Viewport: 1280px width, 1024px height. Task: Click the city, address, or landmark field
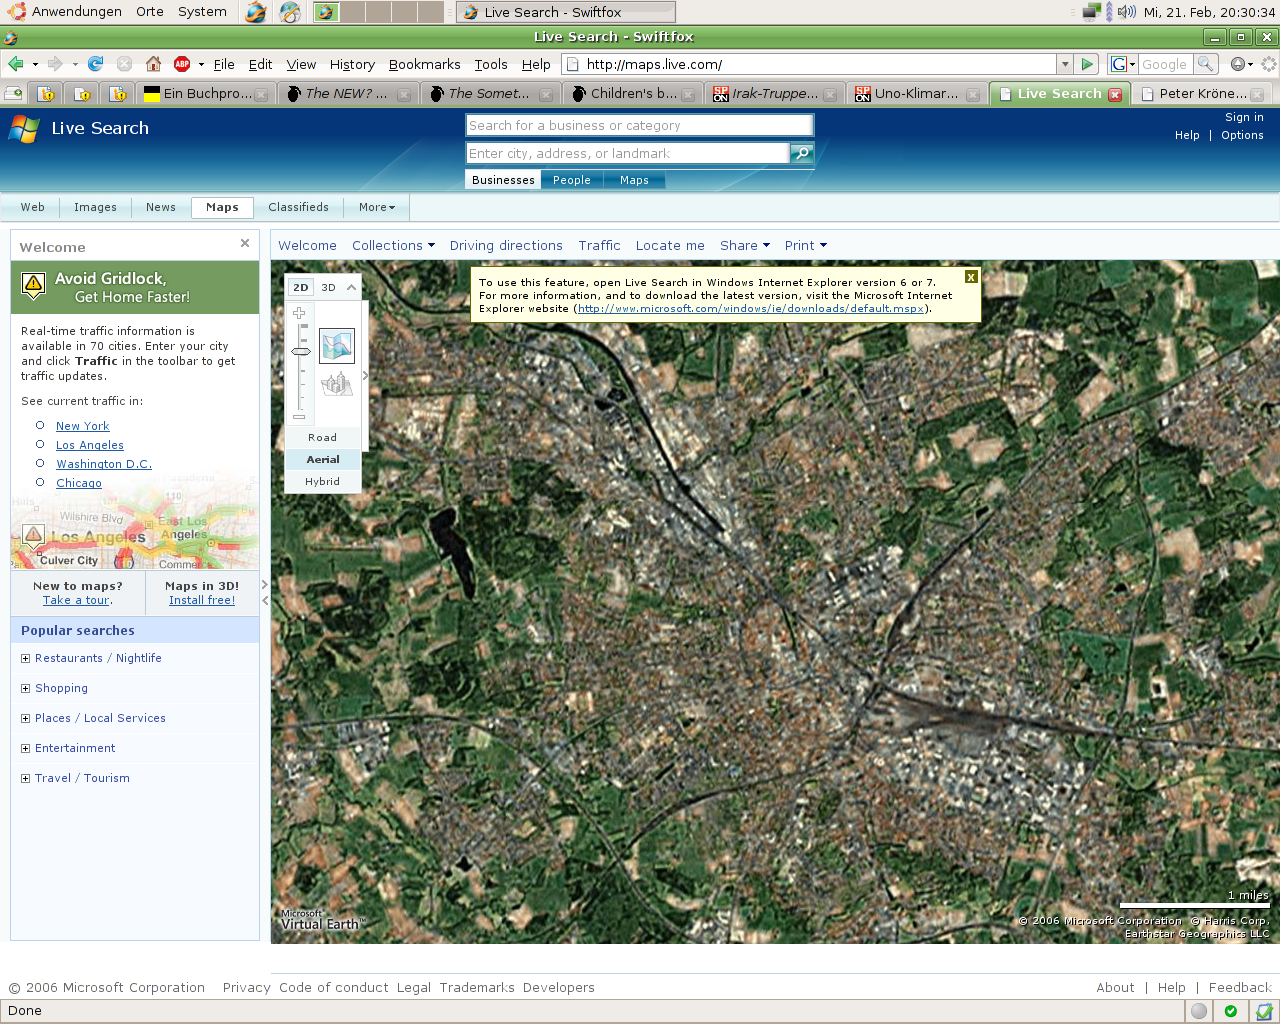pyautogui.click(x=628, y=153)
